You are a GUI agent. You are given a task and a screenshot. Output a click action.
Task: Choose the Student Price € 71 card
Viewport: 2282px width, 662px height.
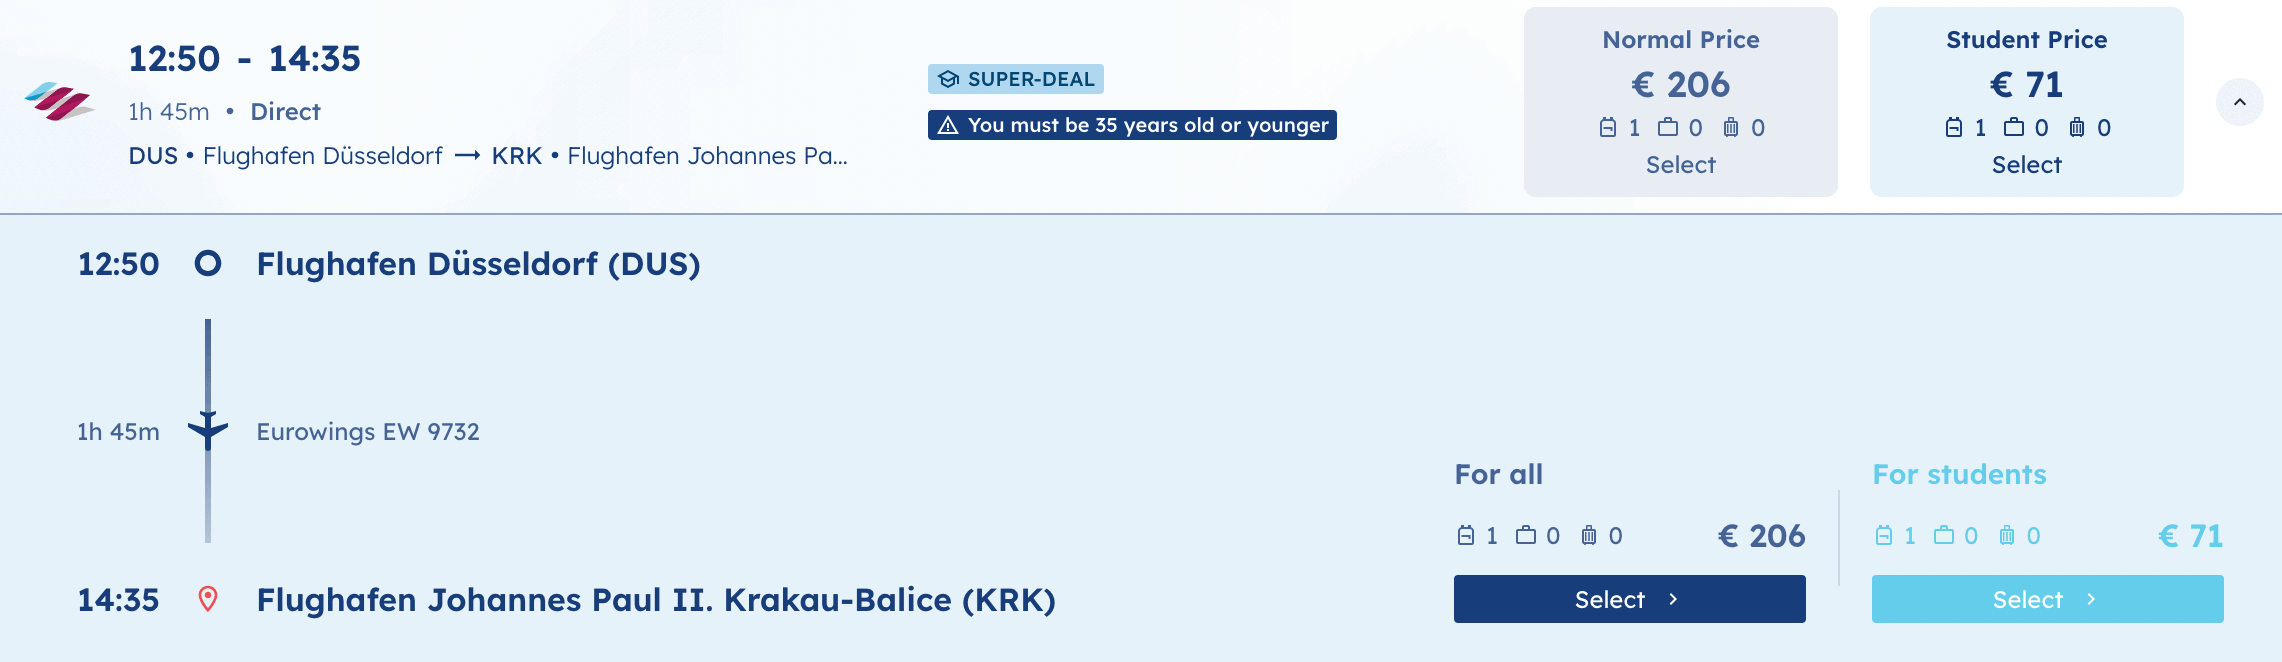click(x=2026, y=102)
